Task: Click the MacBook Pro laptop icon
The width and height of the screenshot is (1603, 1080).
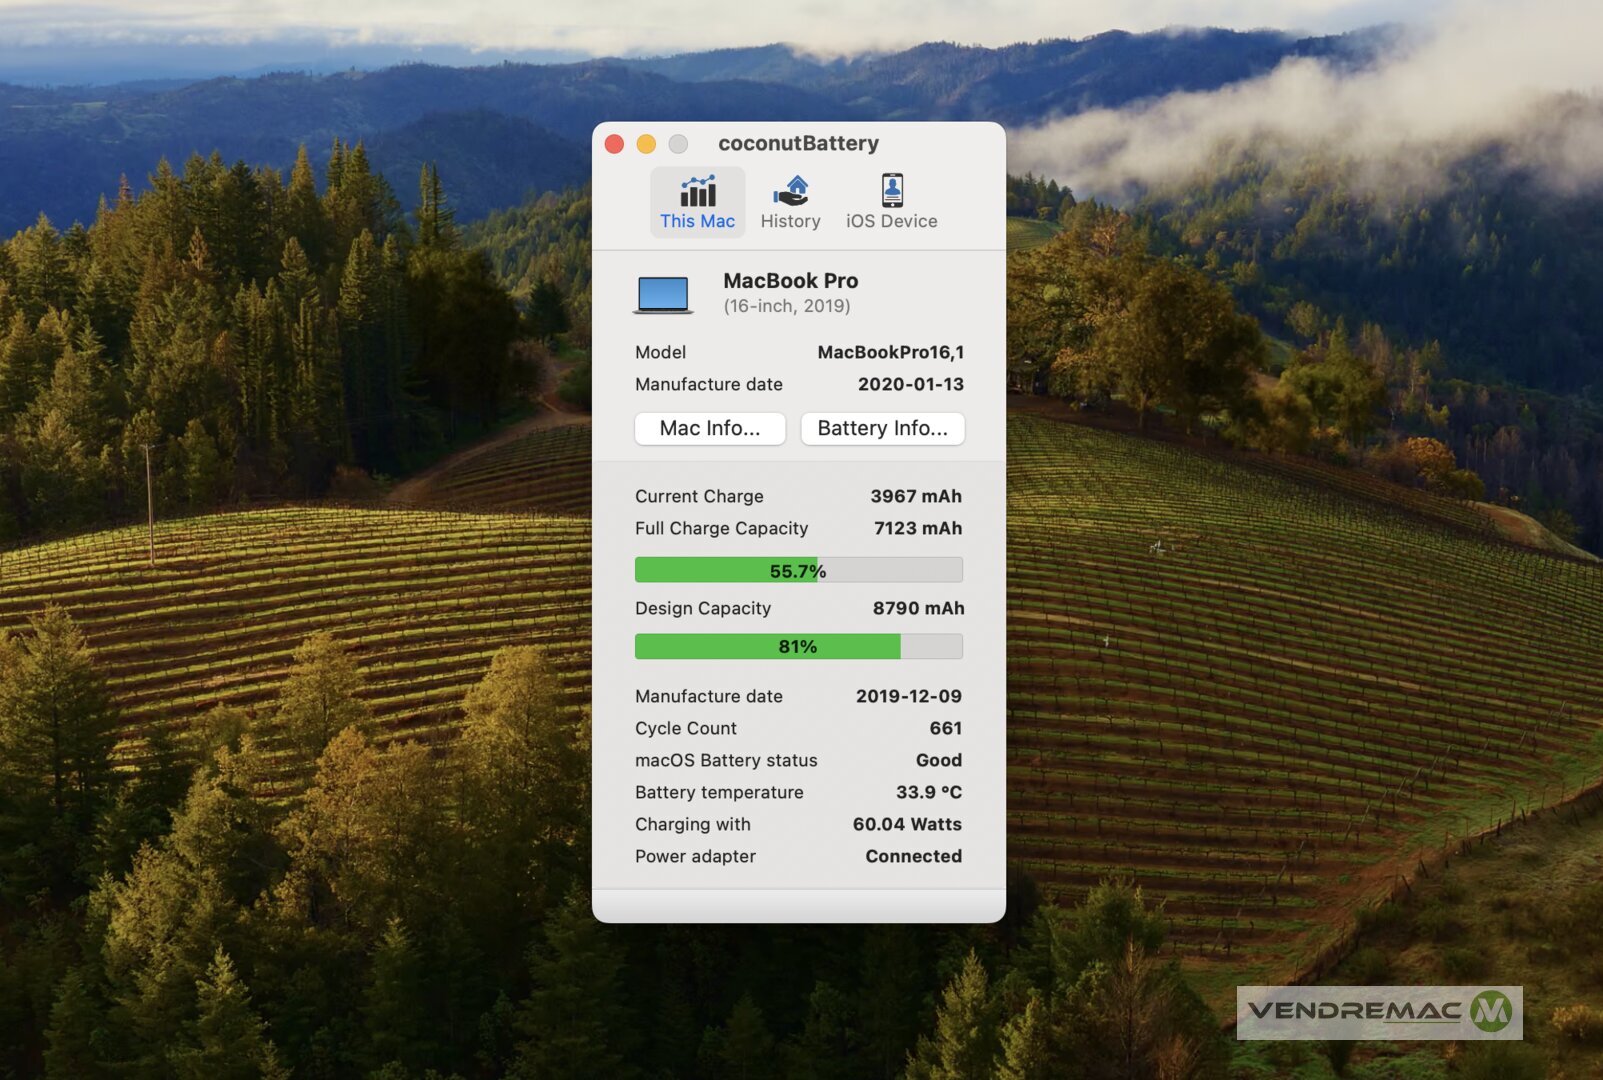Action: tap(663, 295)
